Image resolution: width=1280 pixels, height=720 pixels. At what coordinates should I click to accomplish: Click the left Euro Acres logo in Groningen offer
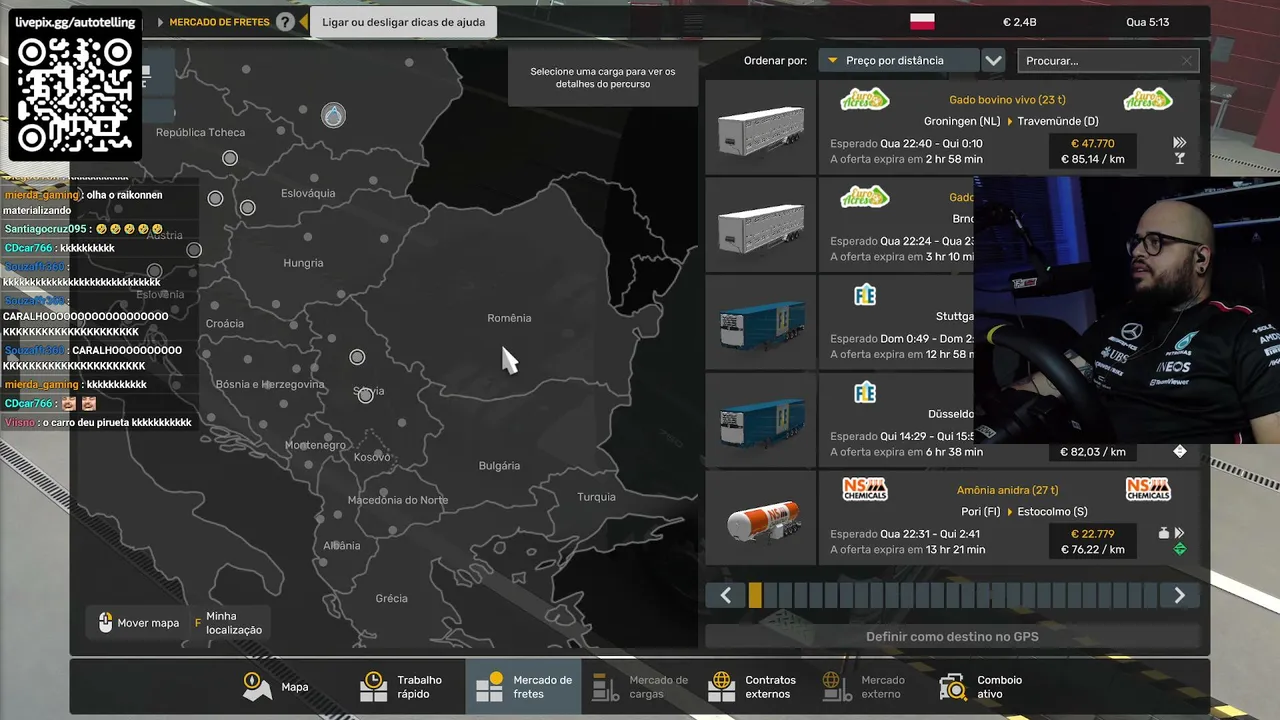coord(865,99)
